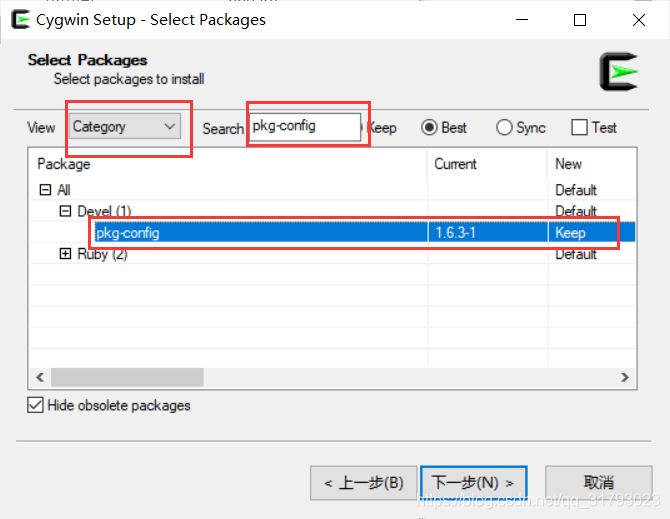Collapse the Devel (1) category

[65, 211]
